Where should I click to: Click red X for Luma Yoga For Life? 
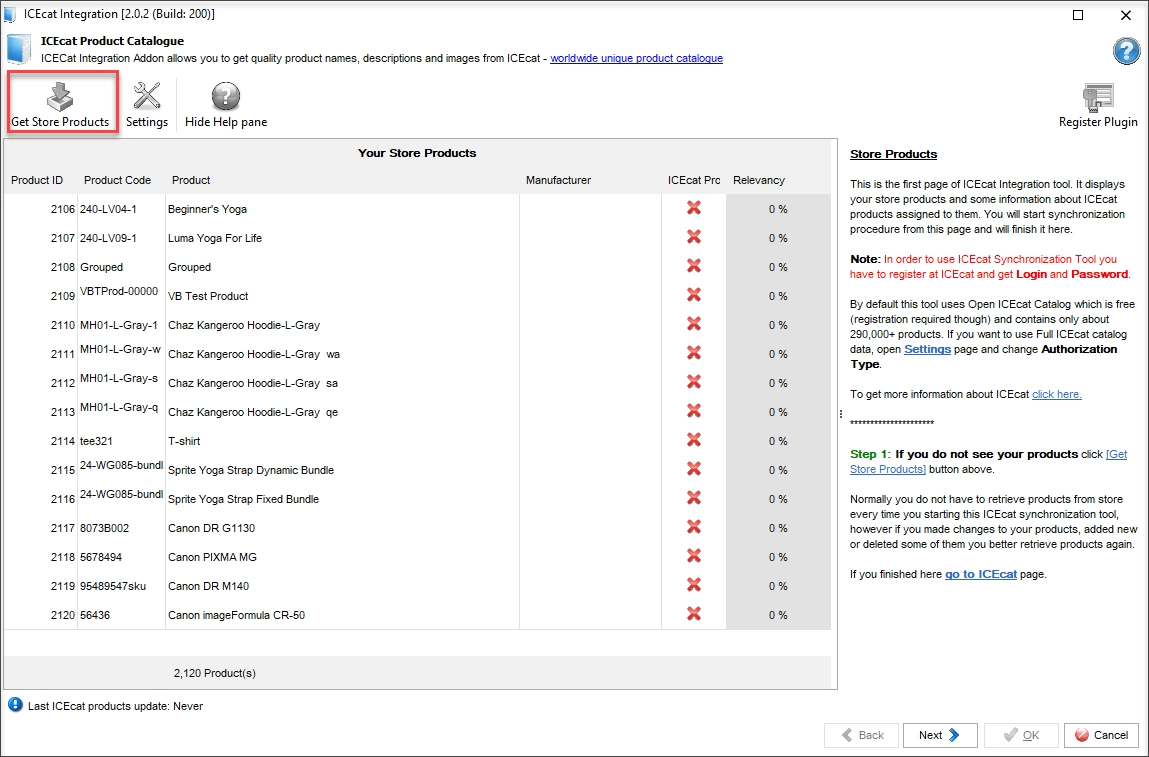[x=693, y=237]
